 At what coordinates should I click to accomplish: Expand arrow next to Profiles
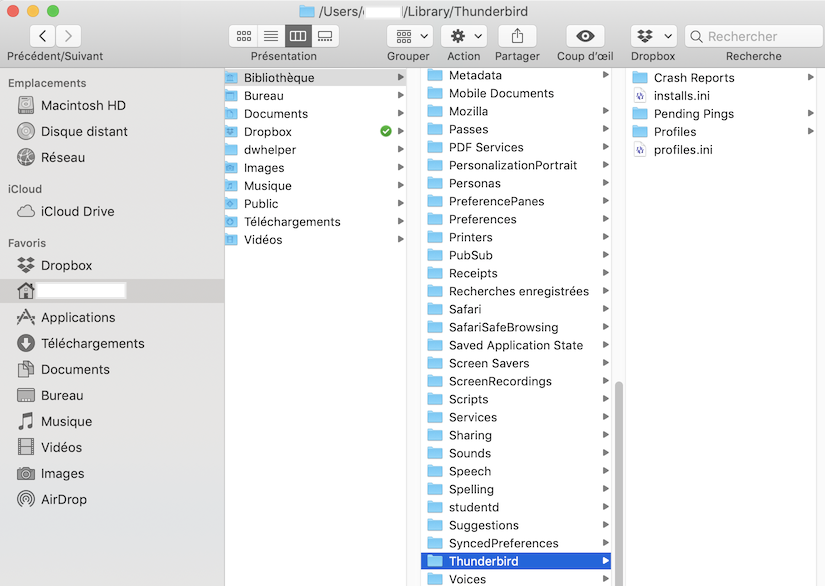[x=811, y=132]
